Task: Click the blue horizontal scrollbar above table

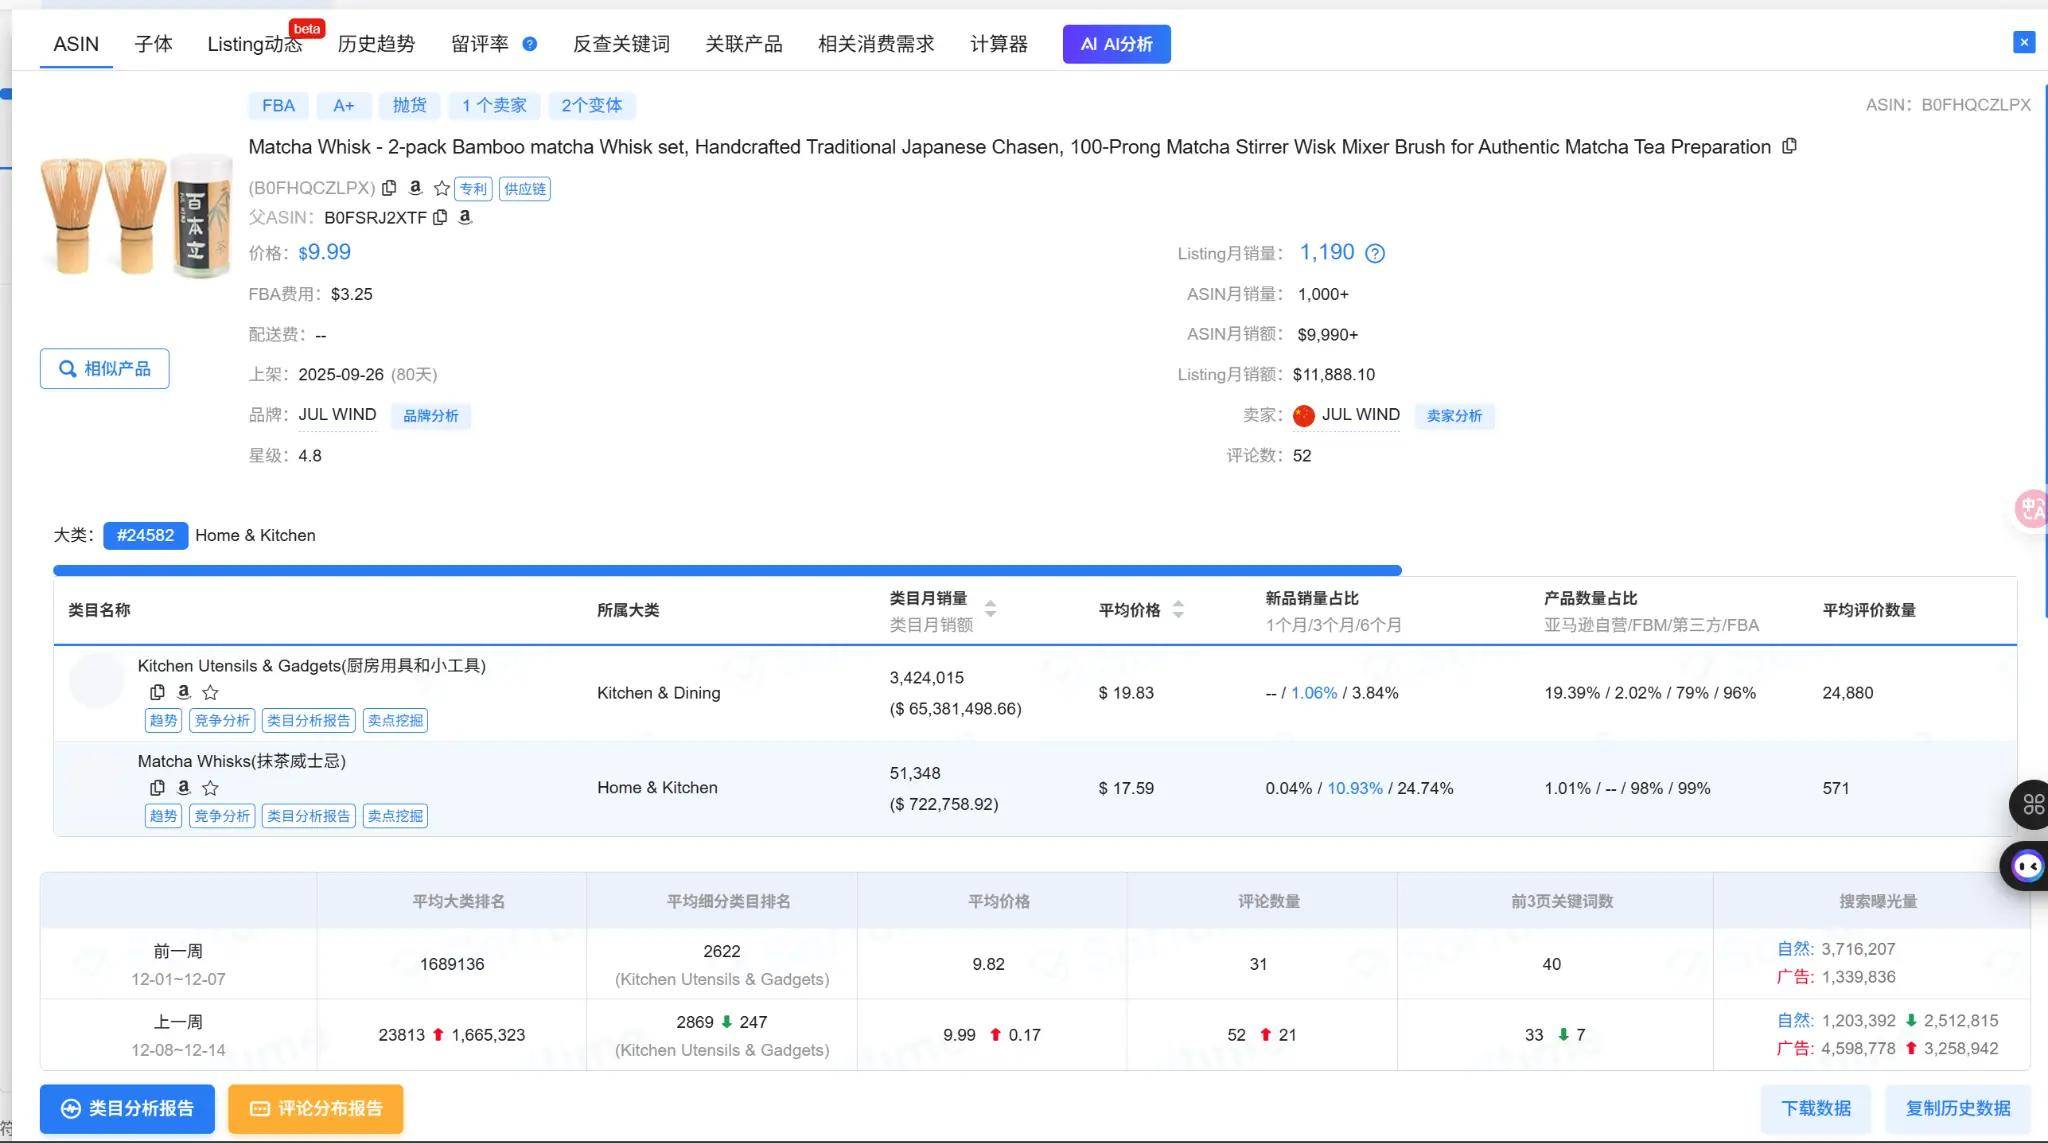Action: tap(727, 570)
